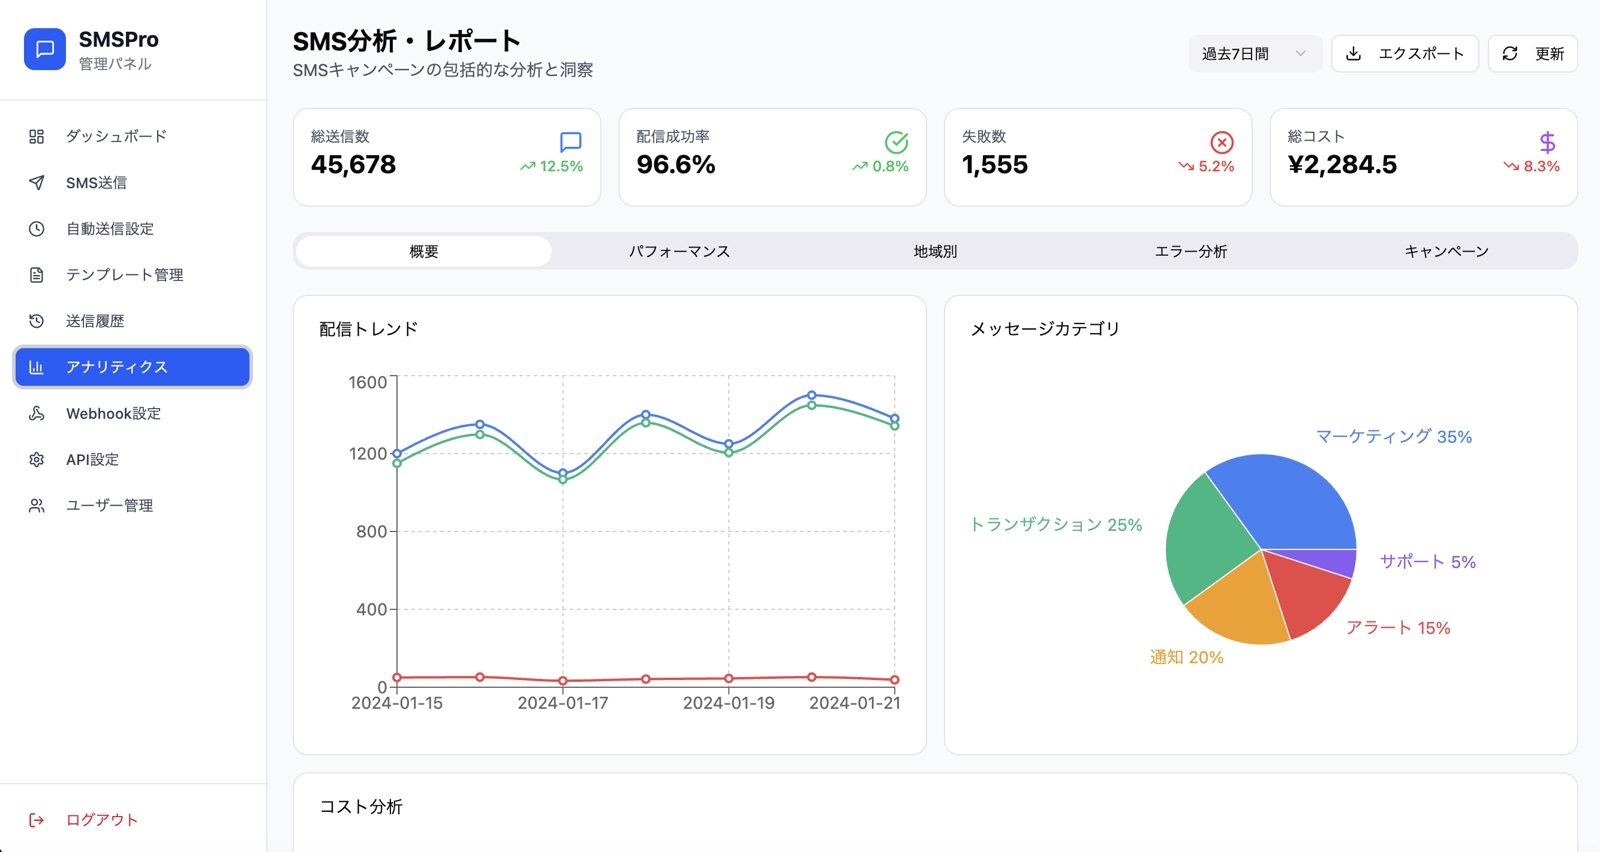This screenshot has width=1600, height=852.
Task: Click the テンプレート管理 document icon
Action: [37, 275]
